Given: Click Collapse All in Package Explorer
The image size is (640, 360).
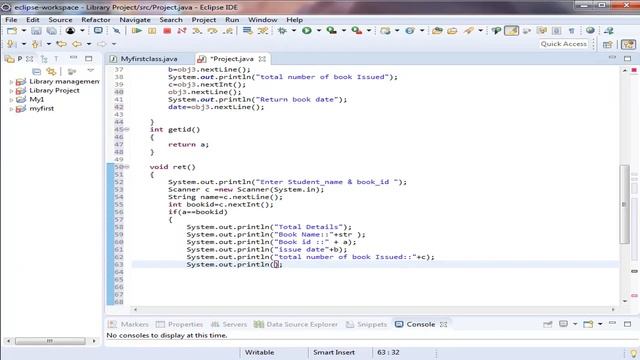Looking at the screenshot, I should (36, 71).
